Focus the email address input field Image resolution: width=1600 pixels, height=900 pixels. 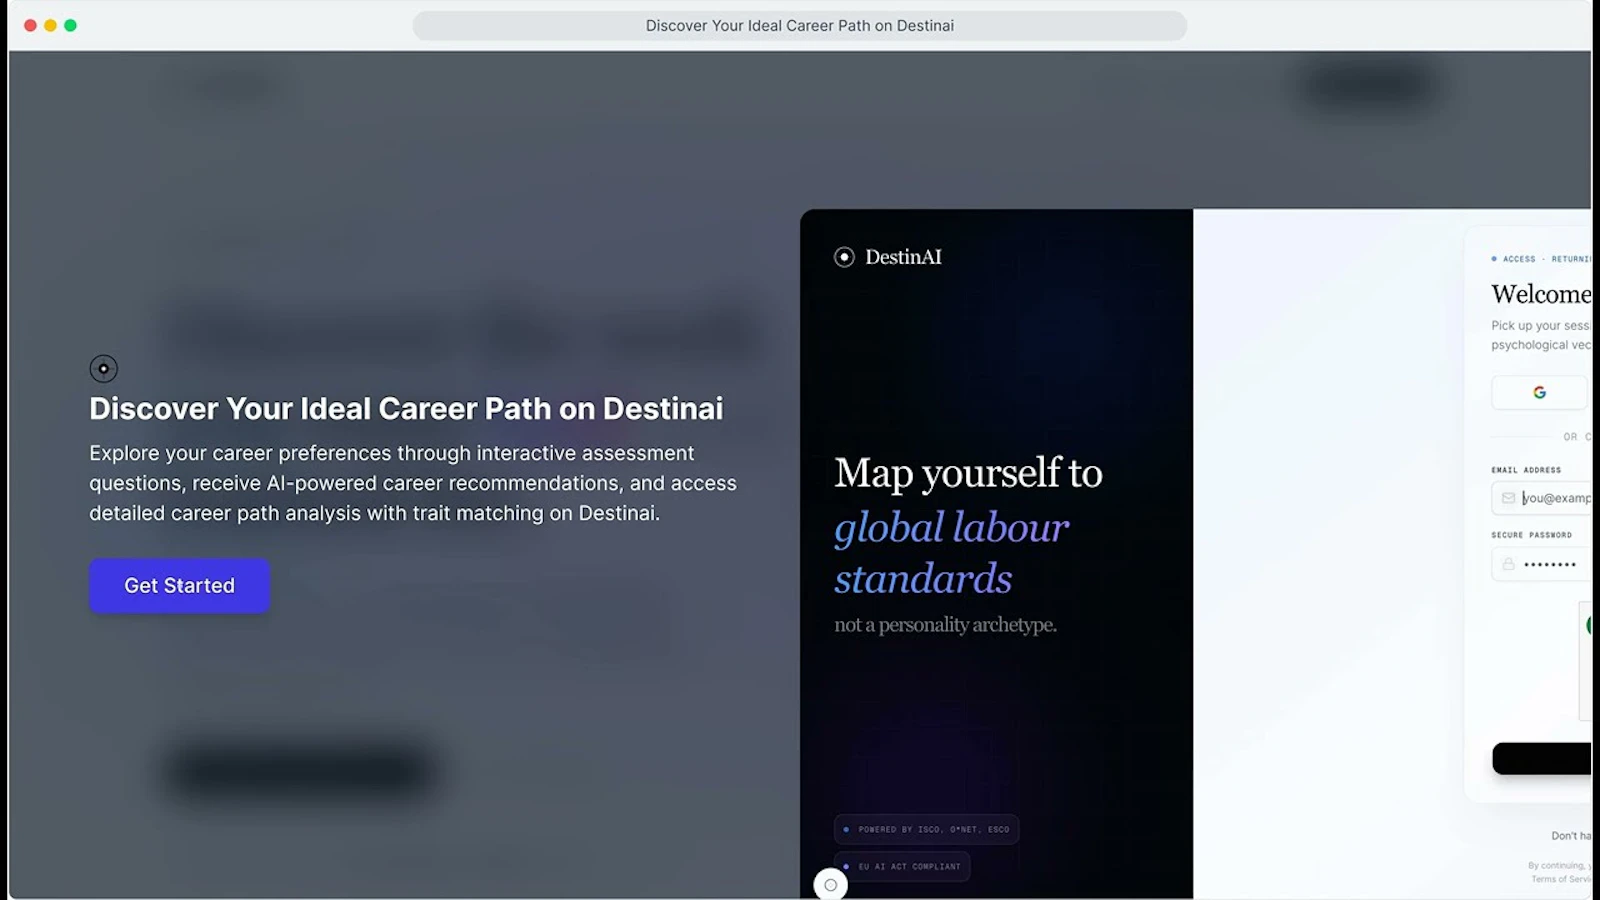[1541, 498]
